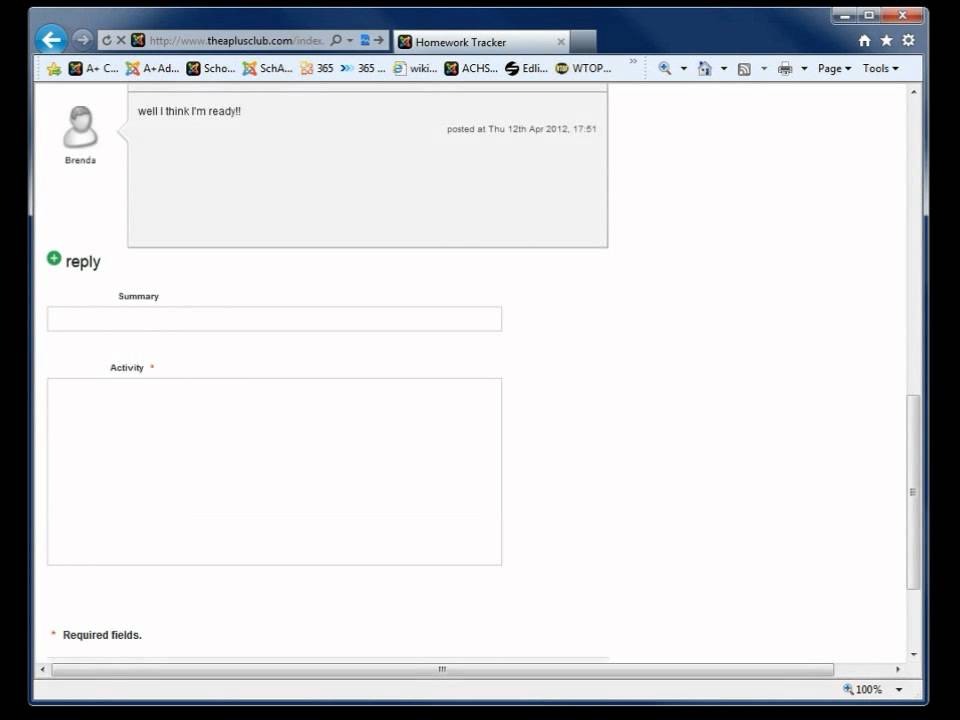Click the Home page icon in command bar
The width and height of the screenshot is (960, 720).
705,69
